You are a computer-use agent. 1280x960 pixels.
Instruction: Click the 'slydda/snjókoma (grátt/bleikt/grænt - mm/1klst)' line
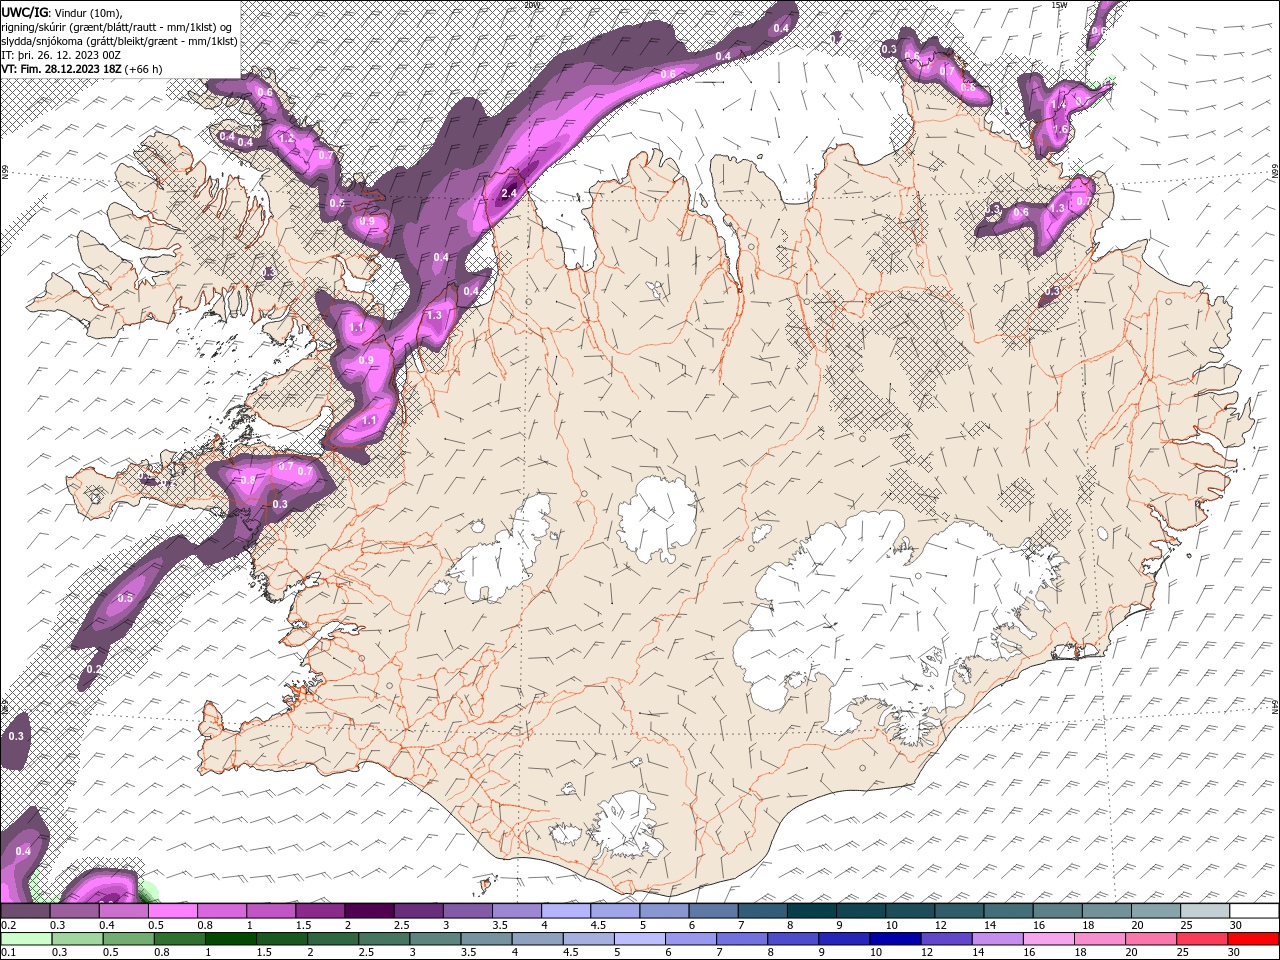tap(119, 40)
